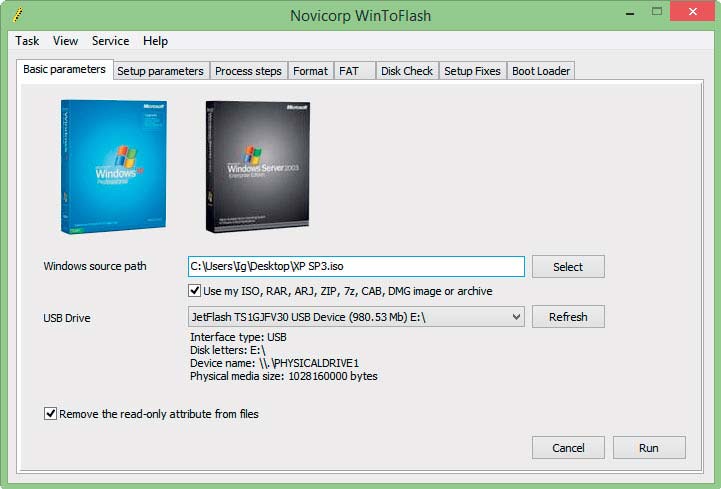The image size is (721, 489).
Task: Open the Help menu
Action: click(x=155, y=41)
